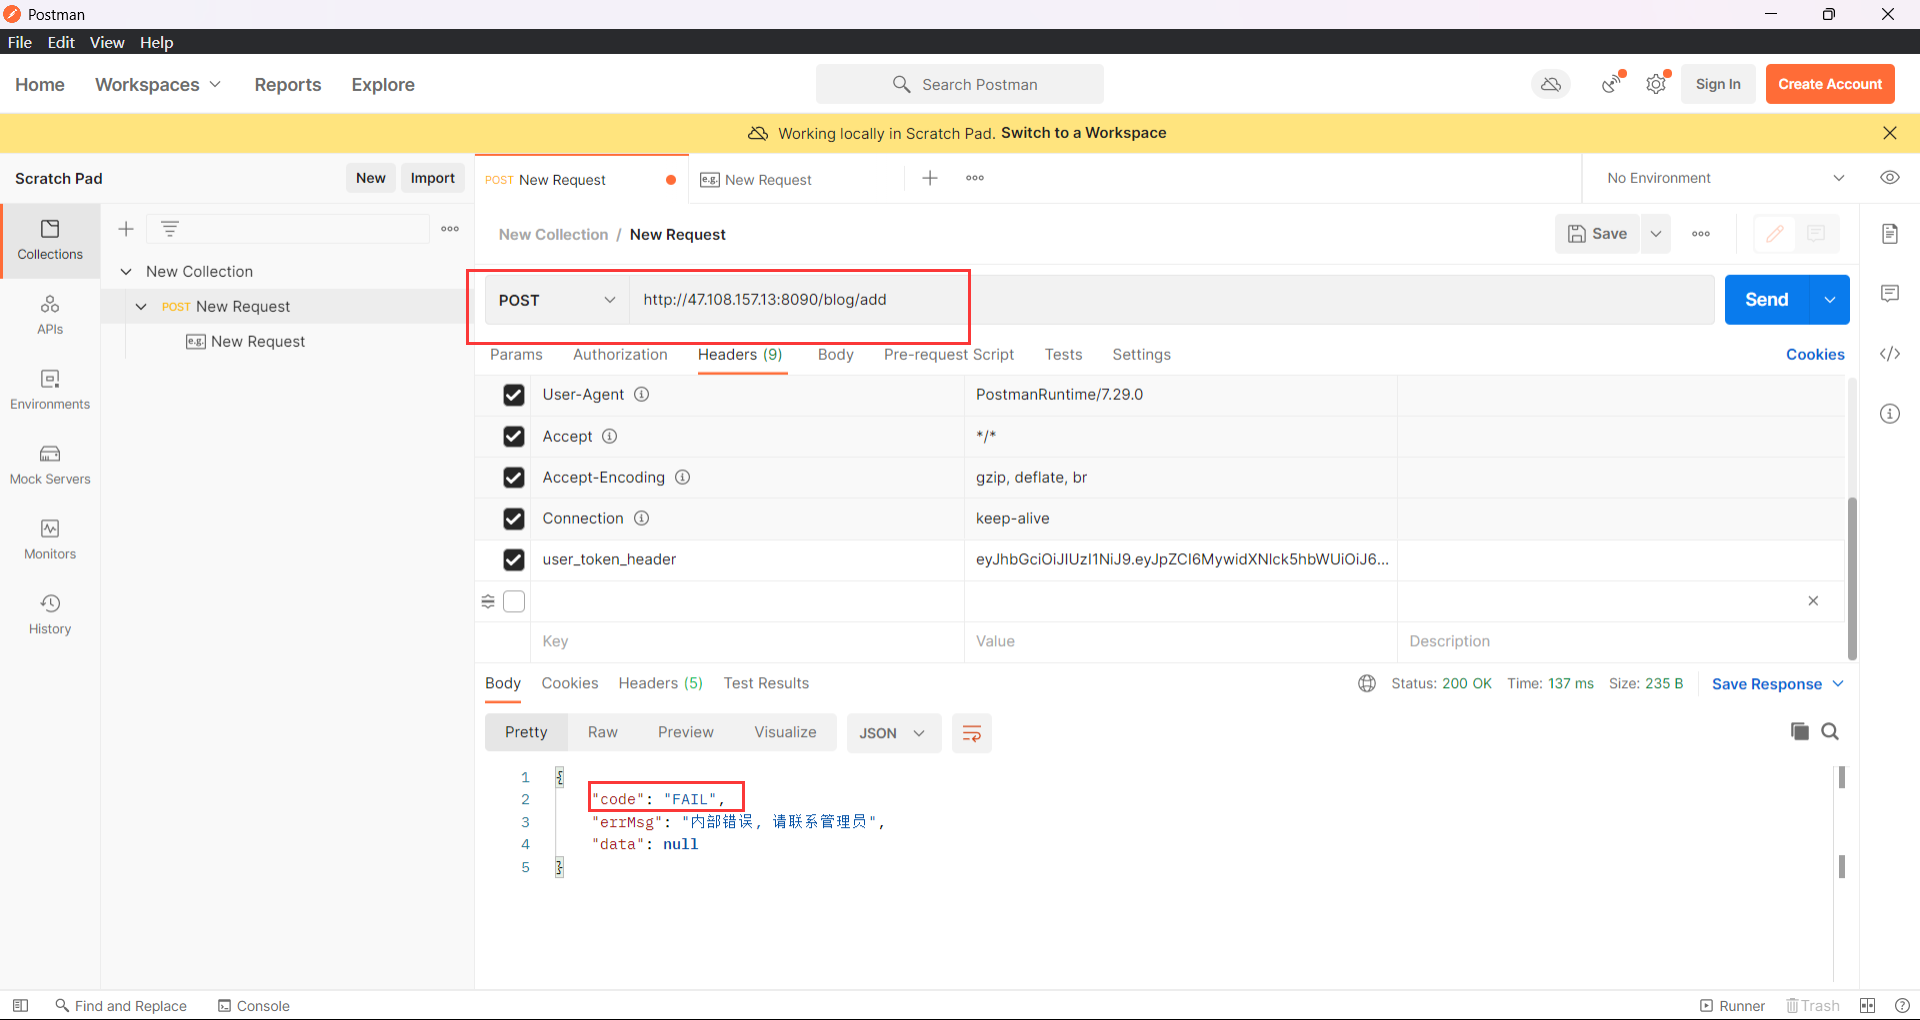Screen dimensions: 1920x1020
Task: Toggle response line wrap icon
Action: click(x=971, y=733)
